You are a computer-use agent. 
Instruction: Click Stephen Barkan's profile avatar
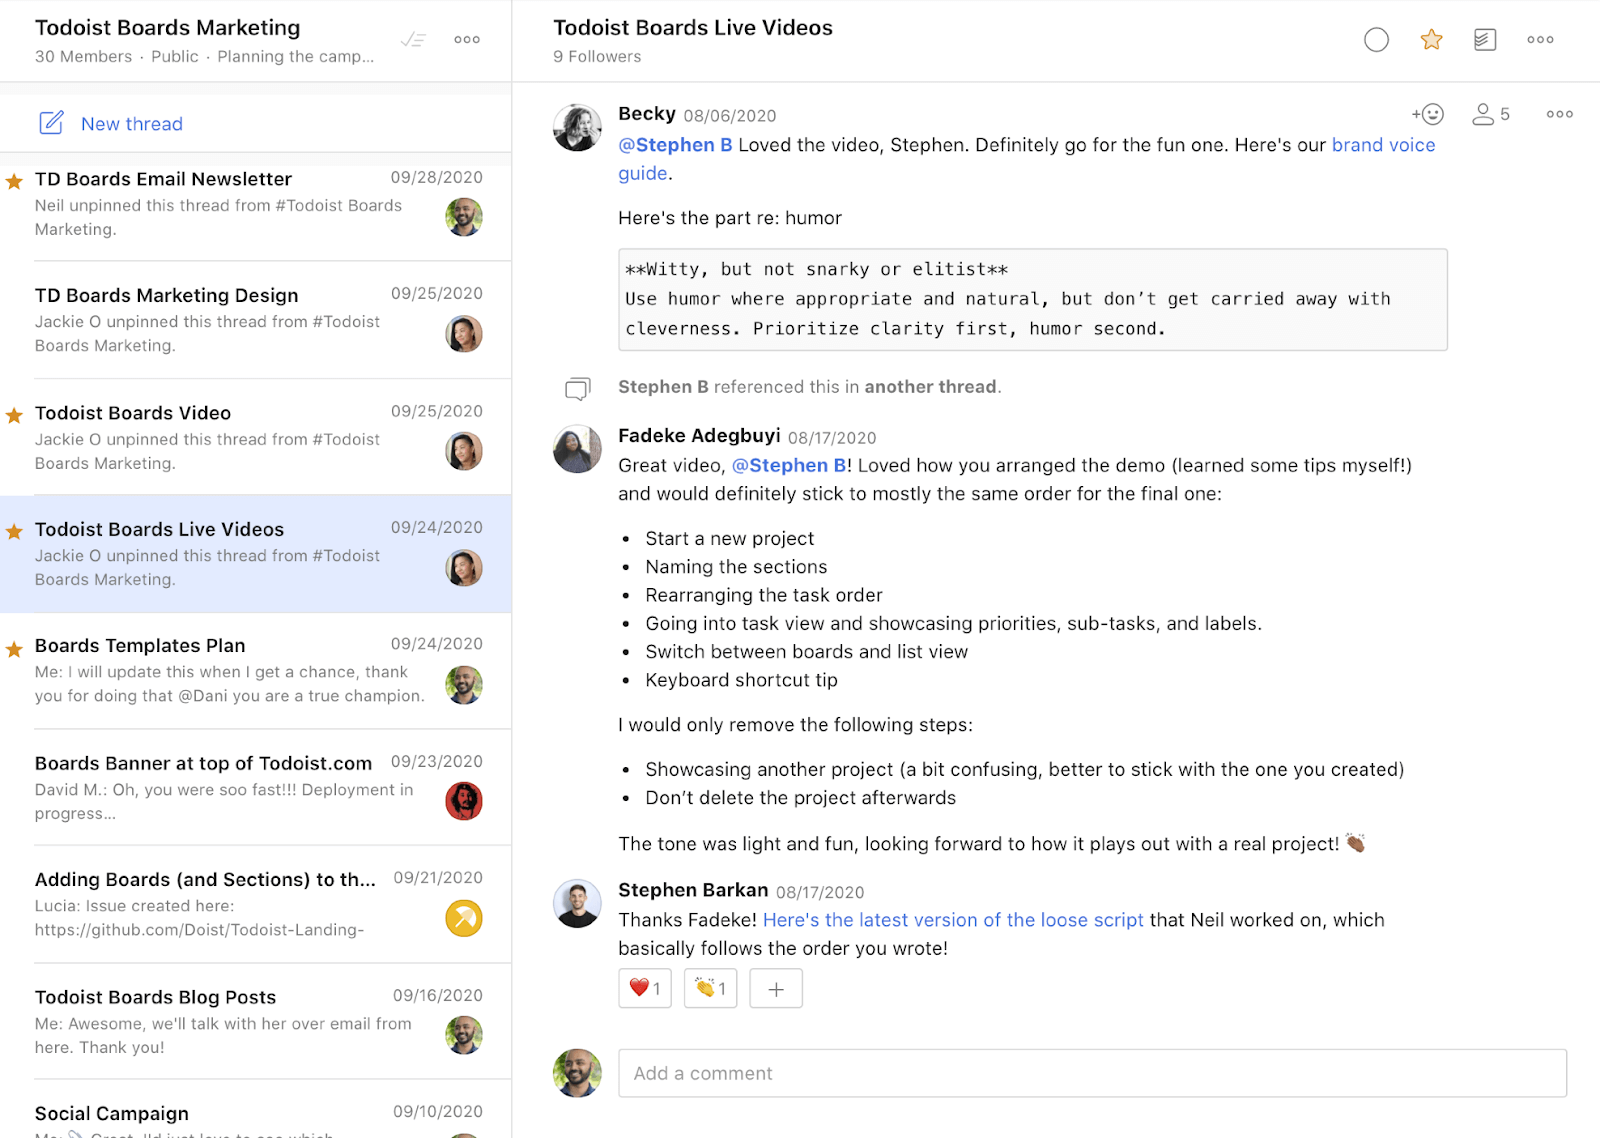coord(577,904)
